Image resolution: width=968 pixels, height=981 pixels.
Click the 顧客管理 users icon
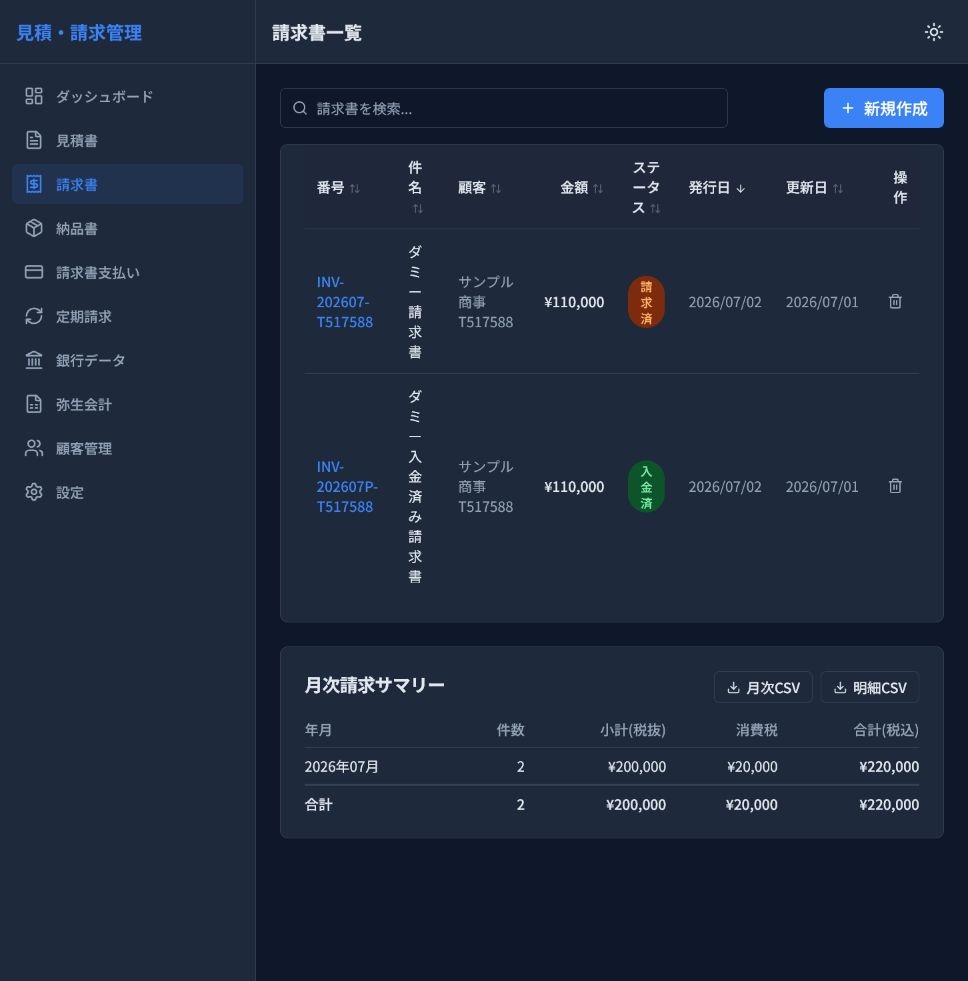(34, 448)
